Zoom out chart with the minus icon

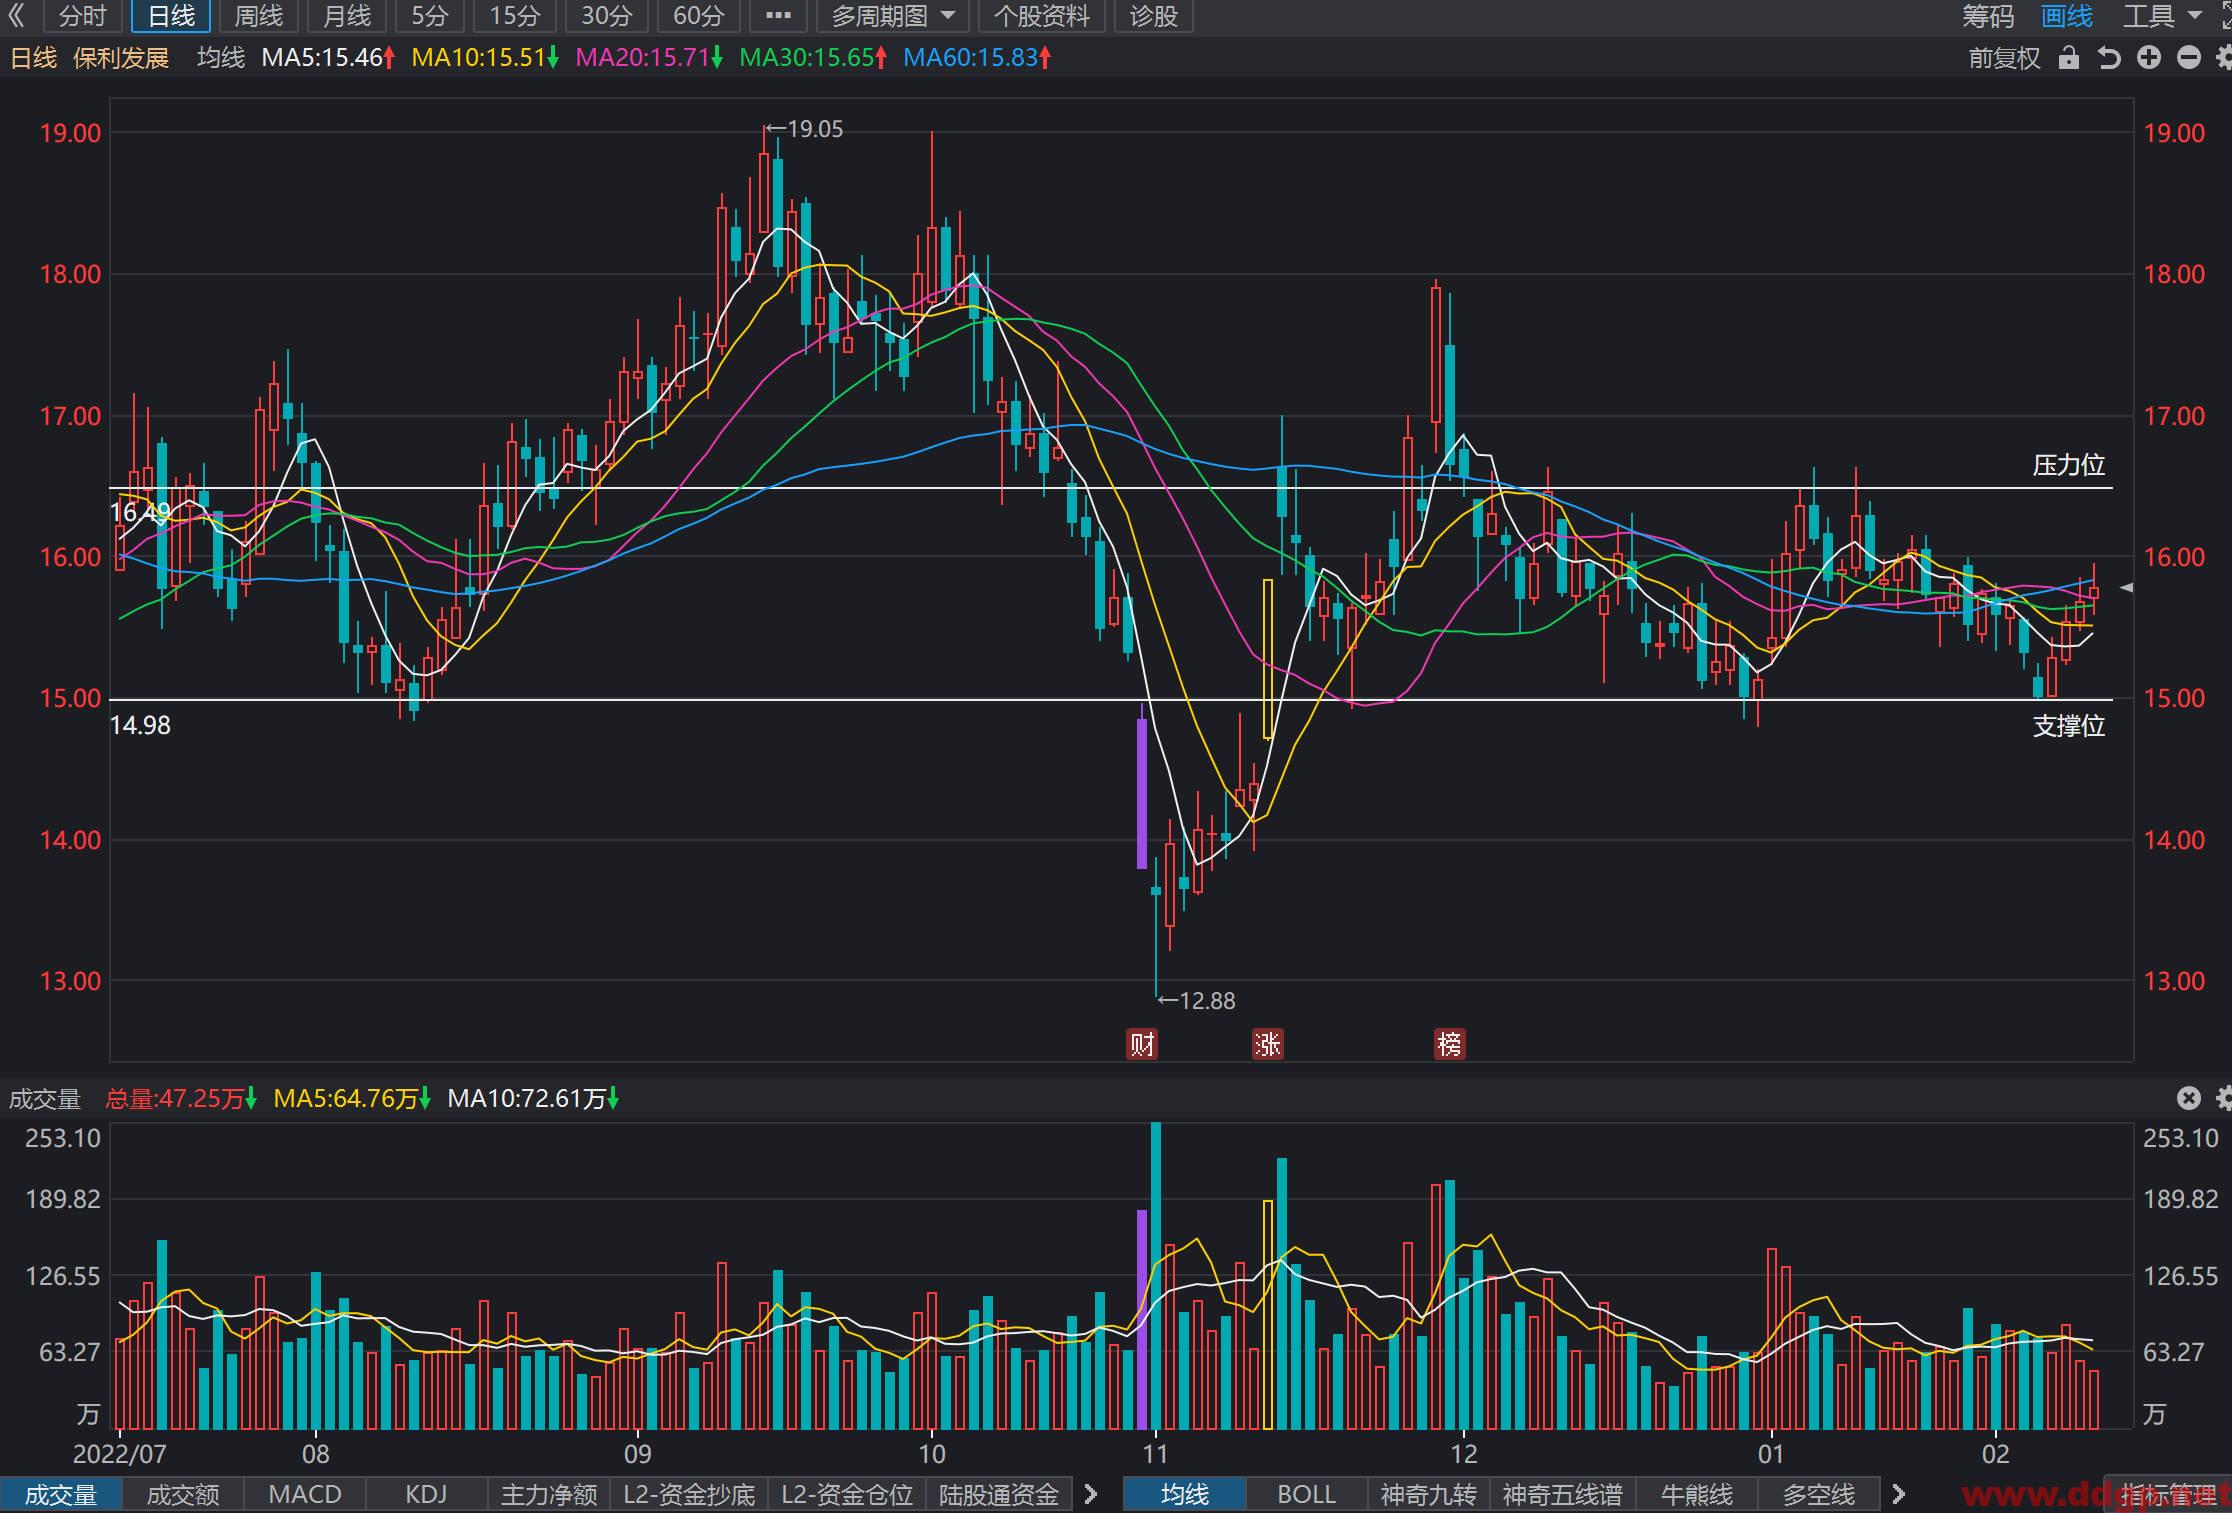coord(2189,58)
